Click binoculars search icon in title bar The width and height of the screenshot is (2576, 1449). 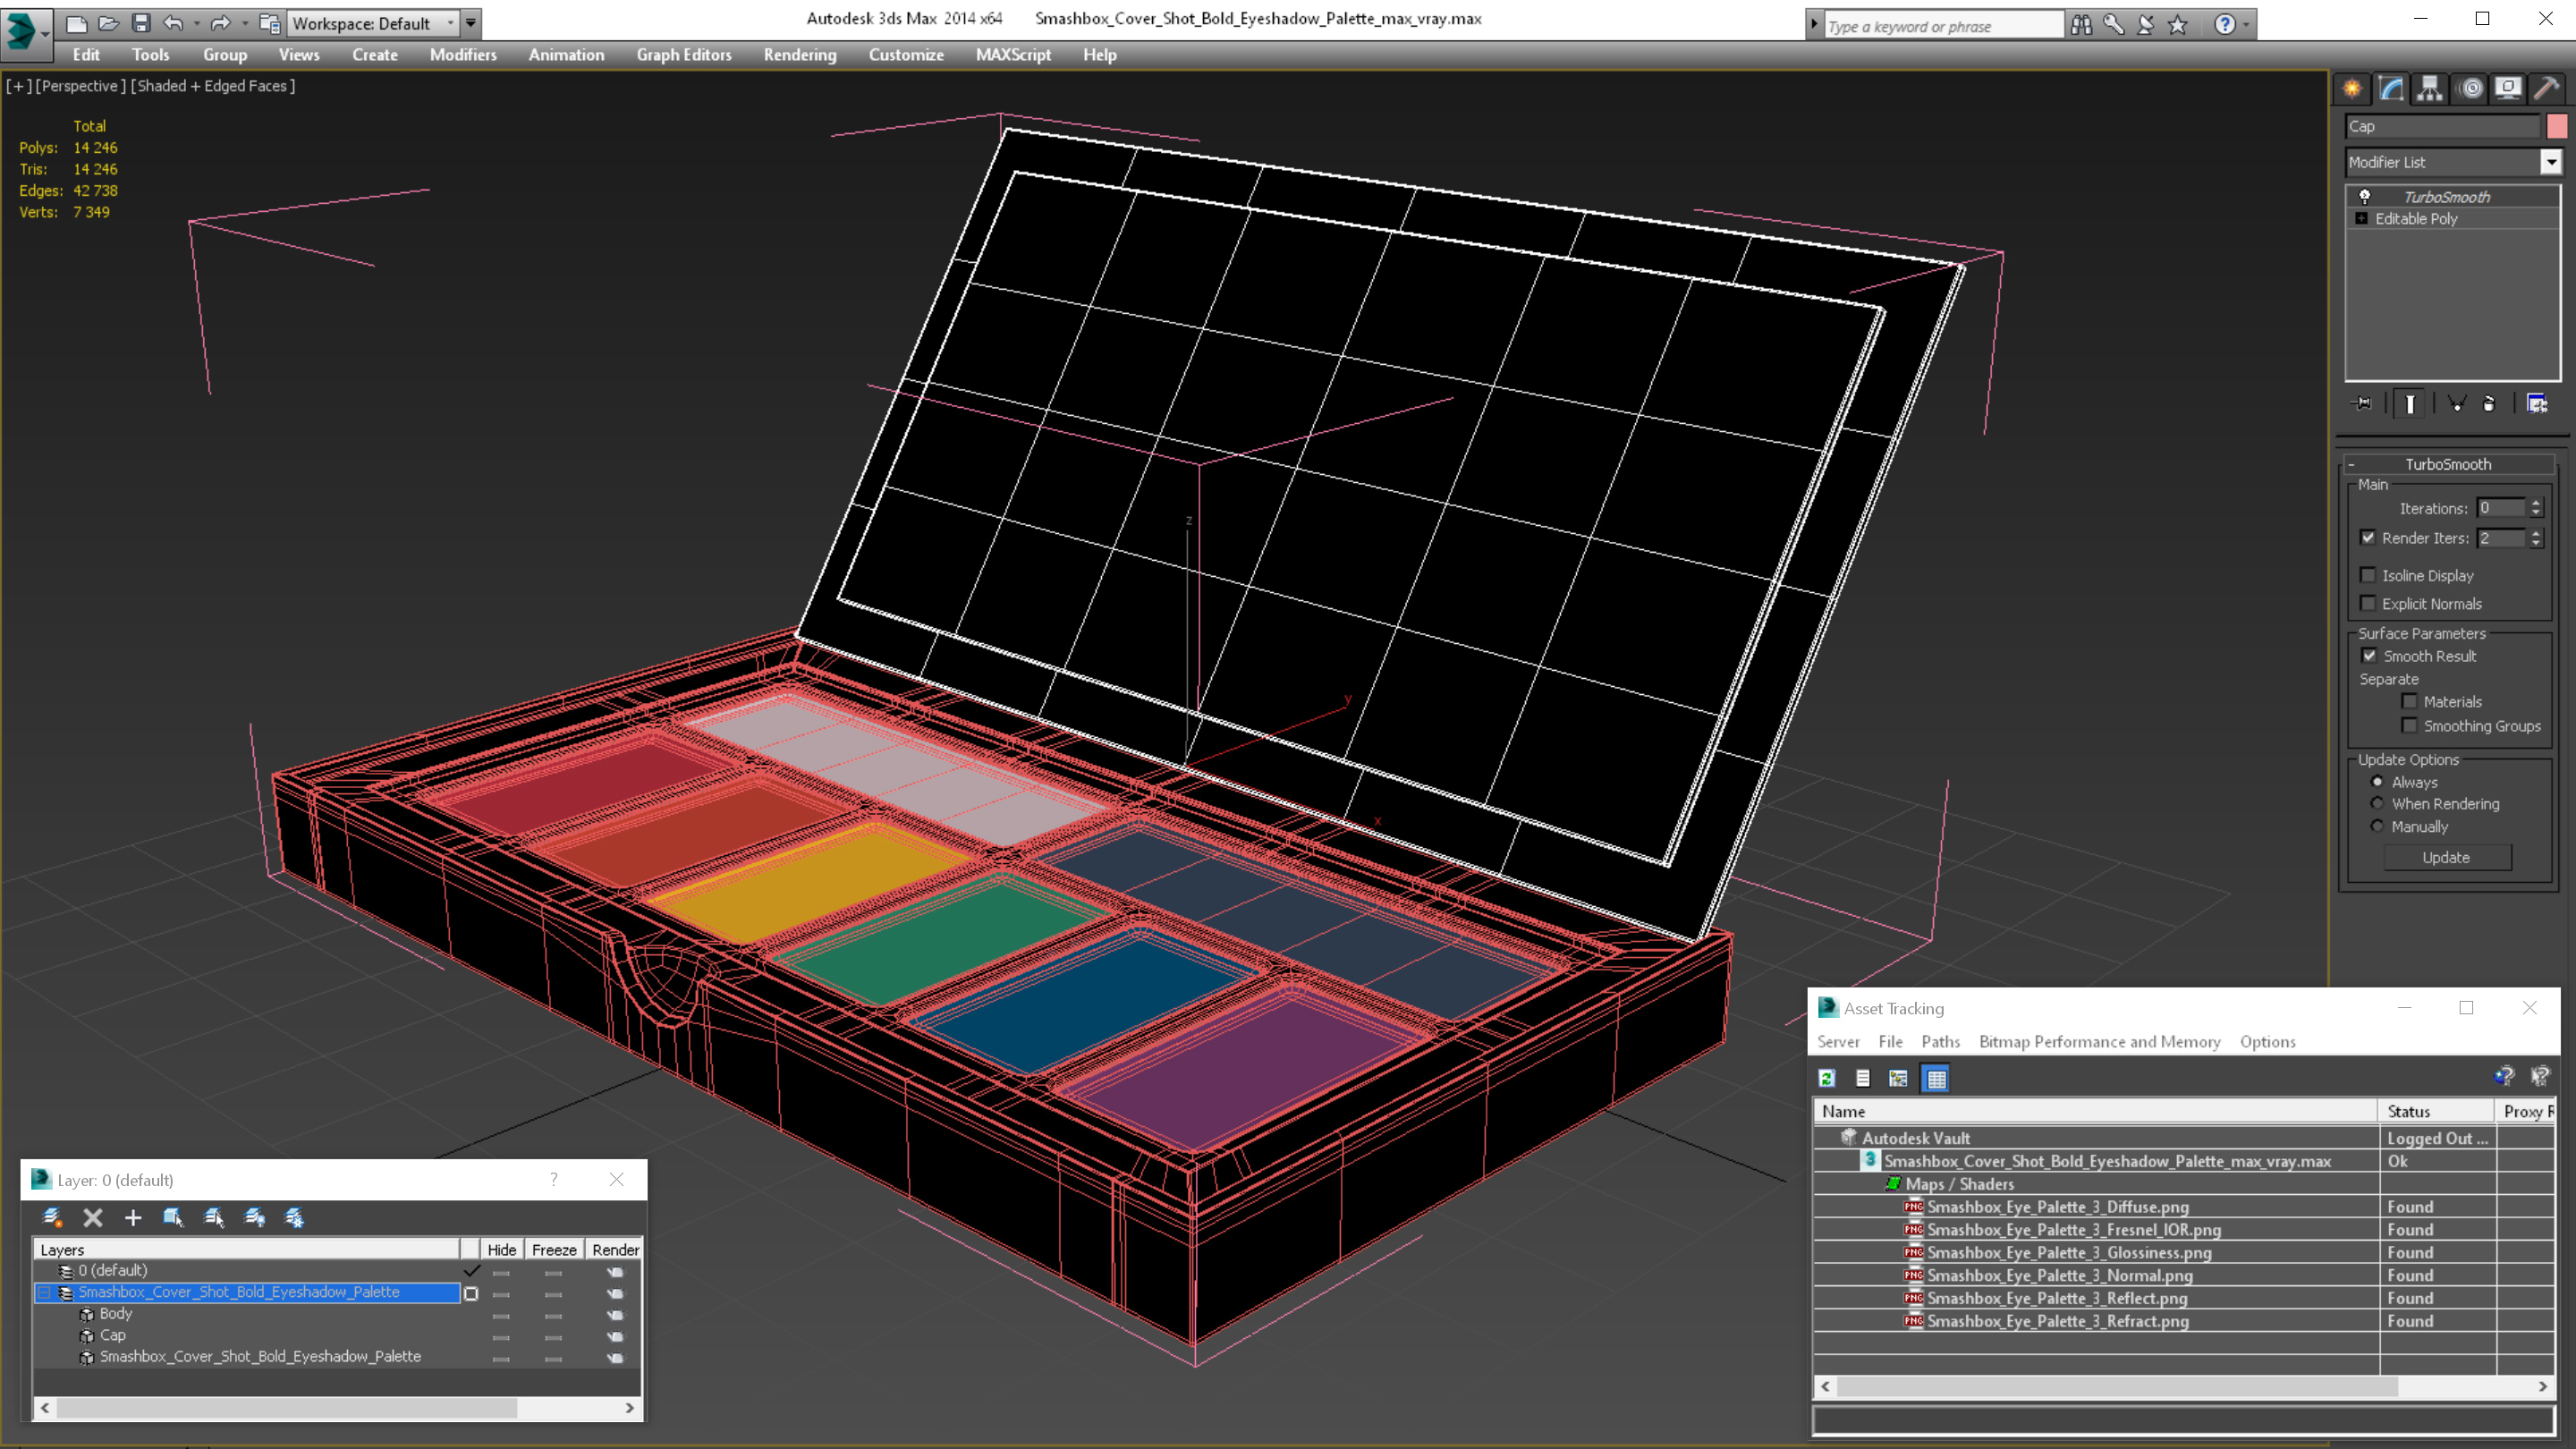point(2081,24)
